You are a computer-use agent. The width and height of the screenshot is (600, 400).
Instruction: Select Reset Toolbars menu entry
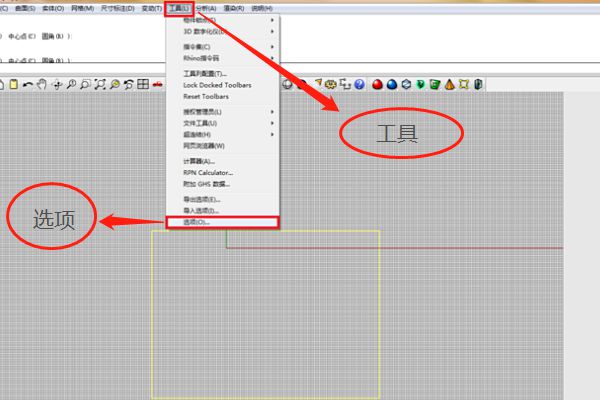[x=222, y=96]
